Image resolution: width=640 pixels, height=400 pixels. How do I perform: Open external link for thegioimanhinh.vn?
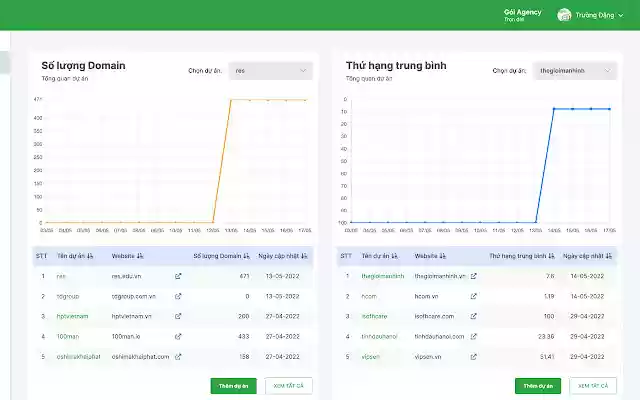pyautogui.click(x=473, y=276)
